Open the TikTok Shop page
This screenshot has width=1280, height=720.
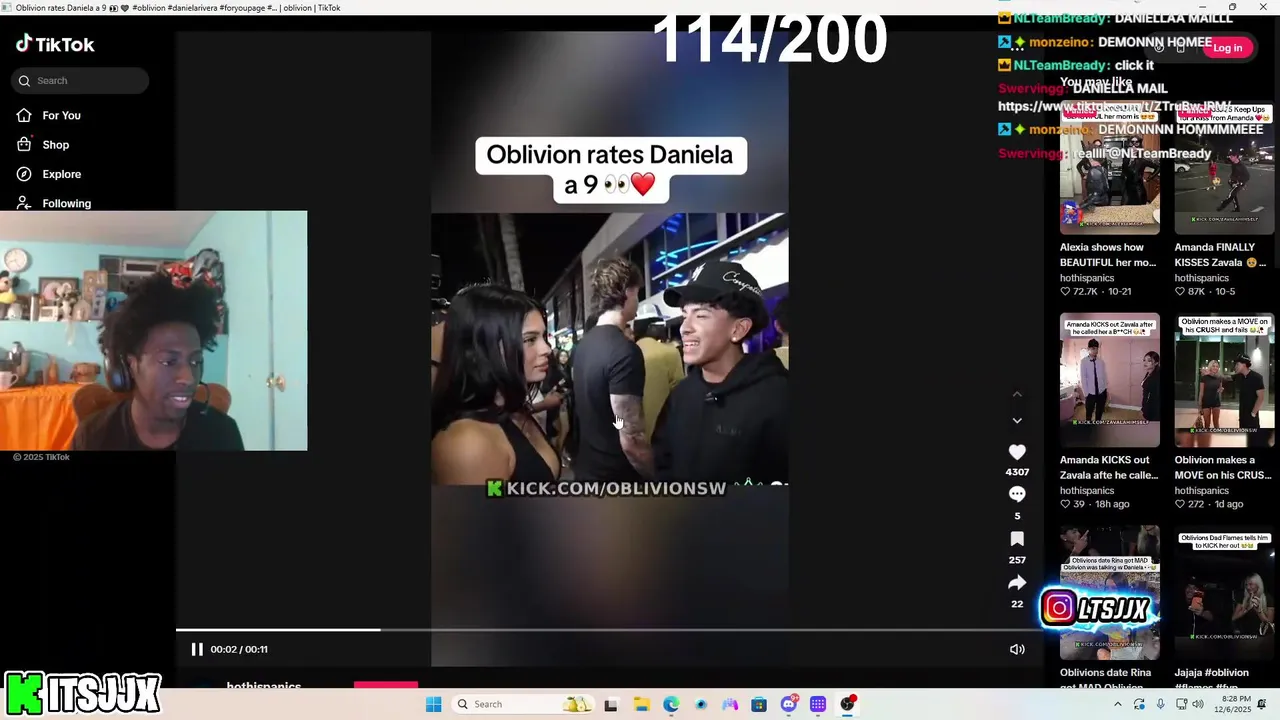[43, 145]
